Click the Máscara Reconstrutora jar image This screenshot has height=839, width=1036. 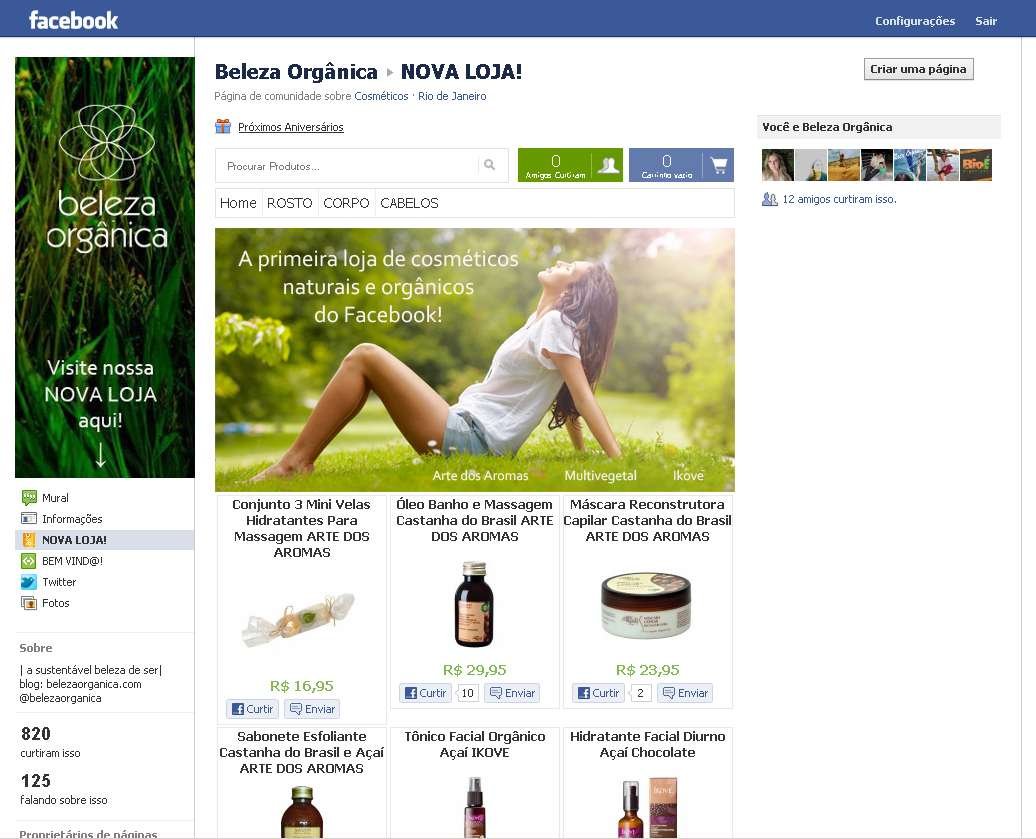pyautogui.click(x=646, y=605)
